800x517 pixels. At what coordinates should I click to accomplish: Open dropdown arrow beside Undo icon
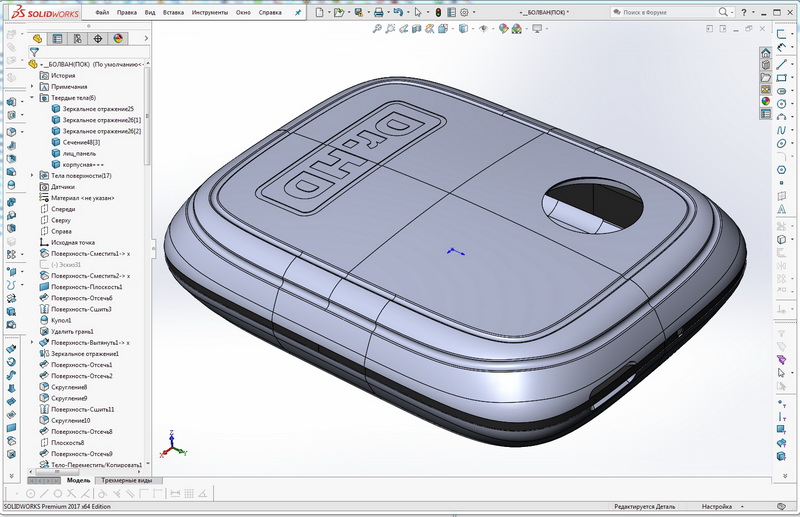point(408,12)
